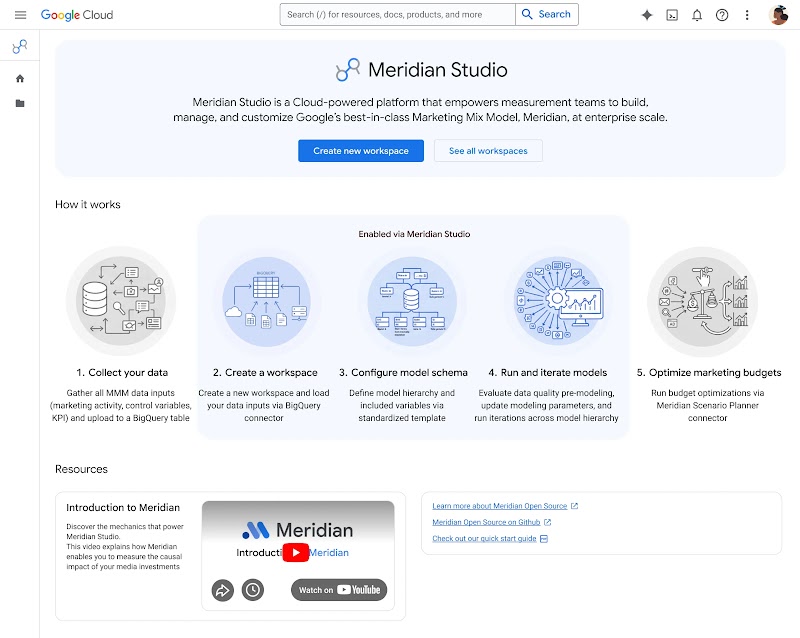The image size is (800, 638).
Task: Click the external link icon after Github link
Action: coord(547,522)
